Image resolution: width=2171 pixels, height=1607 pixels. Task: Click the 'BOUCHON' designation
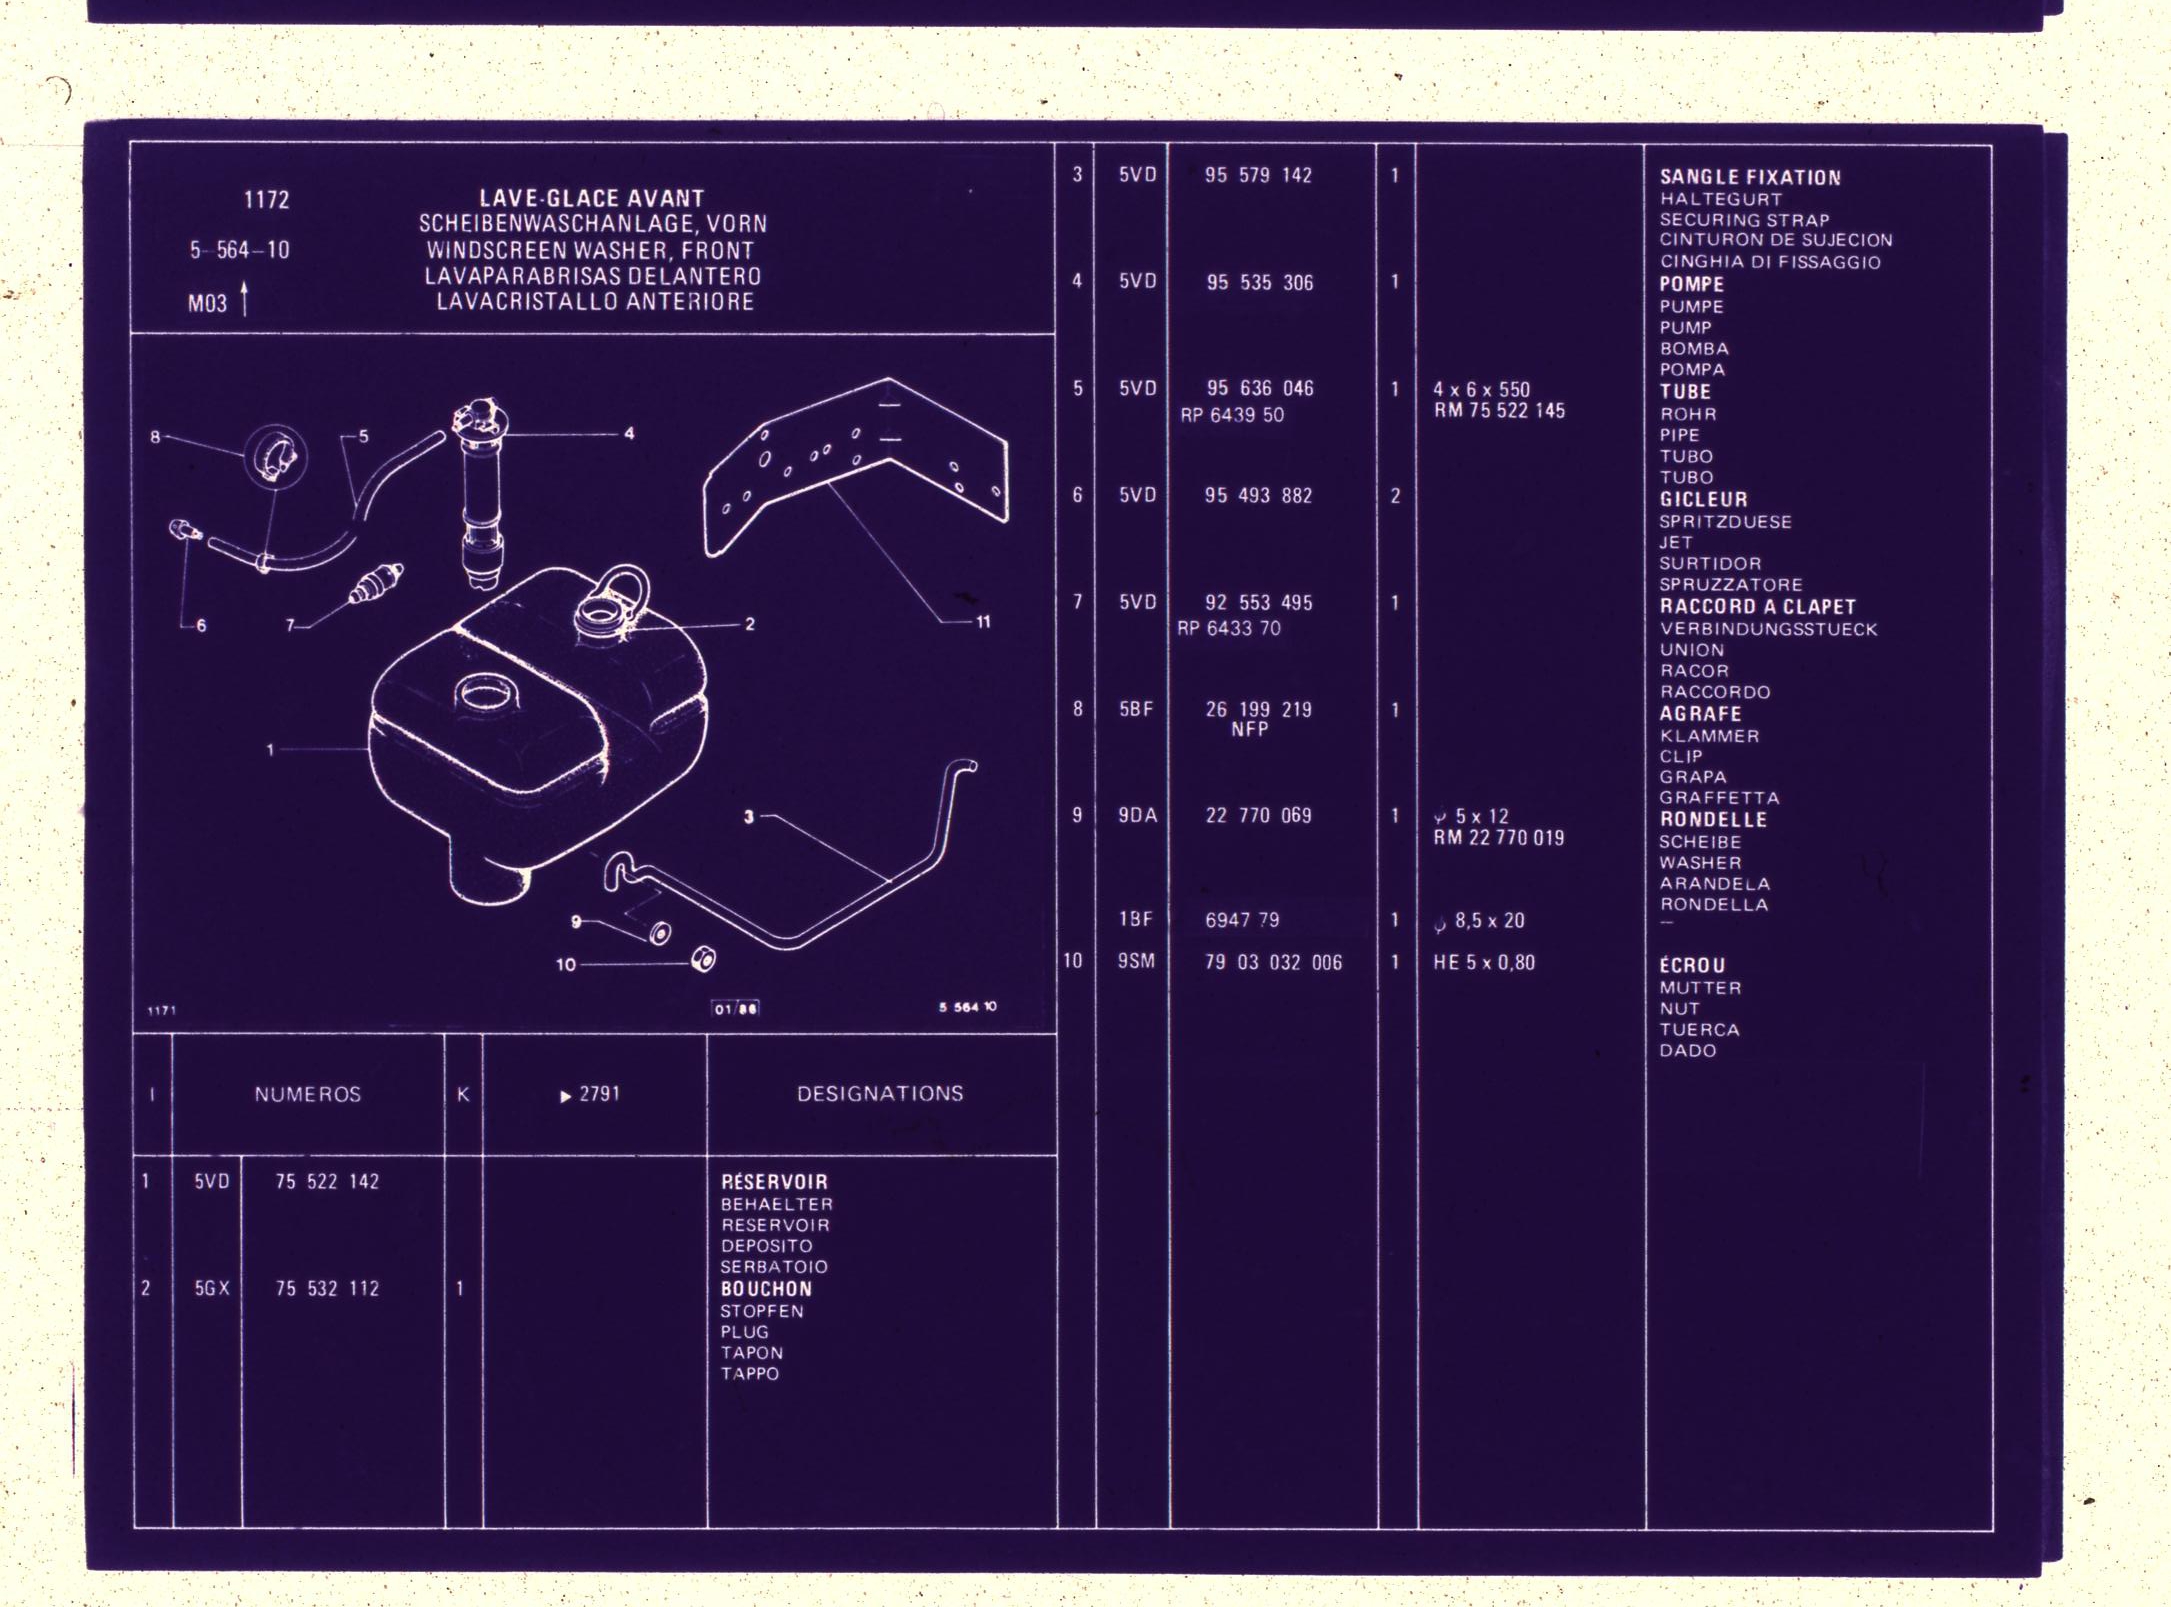766,1289
